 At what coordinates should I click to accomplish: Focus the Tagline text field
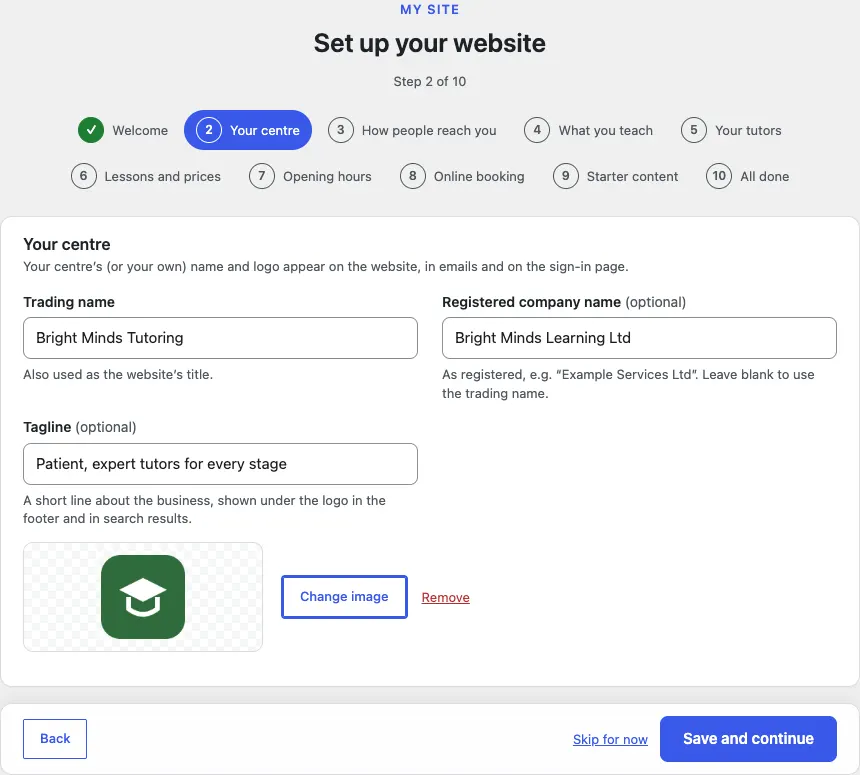(x=220, y=464)
